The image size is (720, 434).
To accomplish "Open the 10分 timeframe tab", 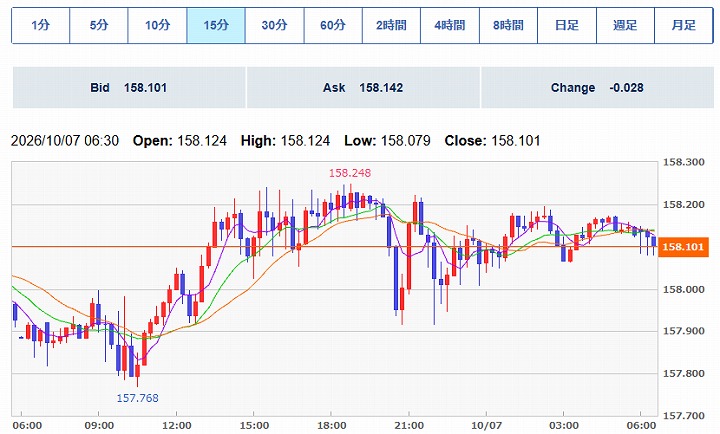I will point(158,25).
